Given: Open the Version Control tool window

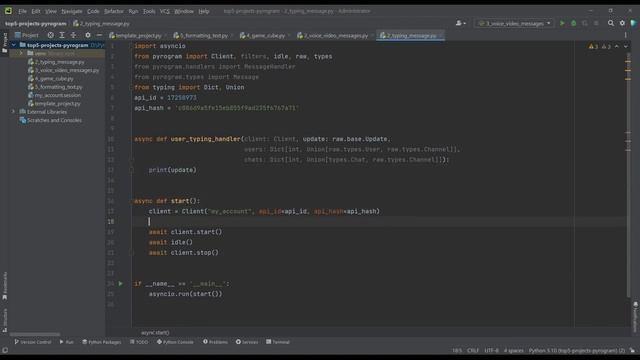Looking at the screenshot, I should point(33,342).
